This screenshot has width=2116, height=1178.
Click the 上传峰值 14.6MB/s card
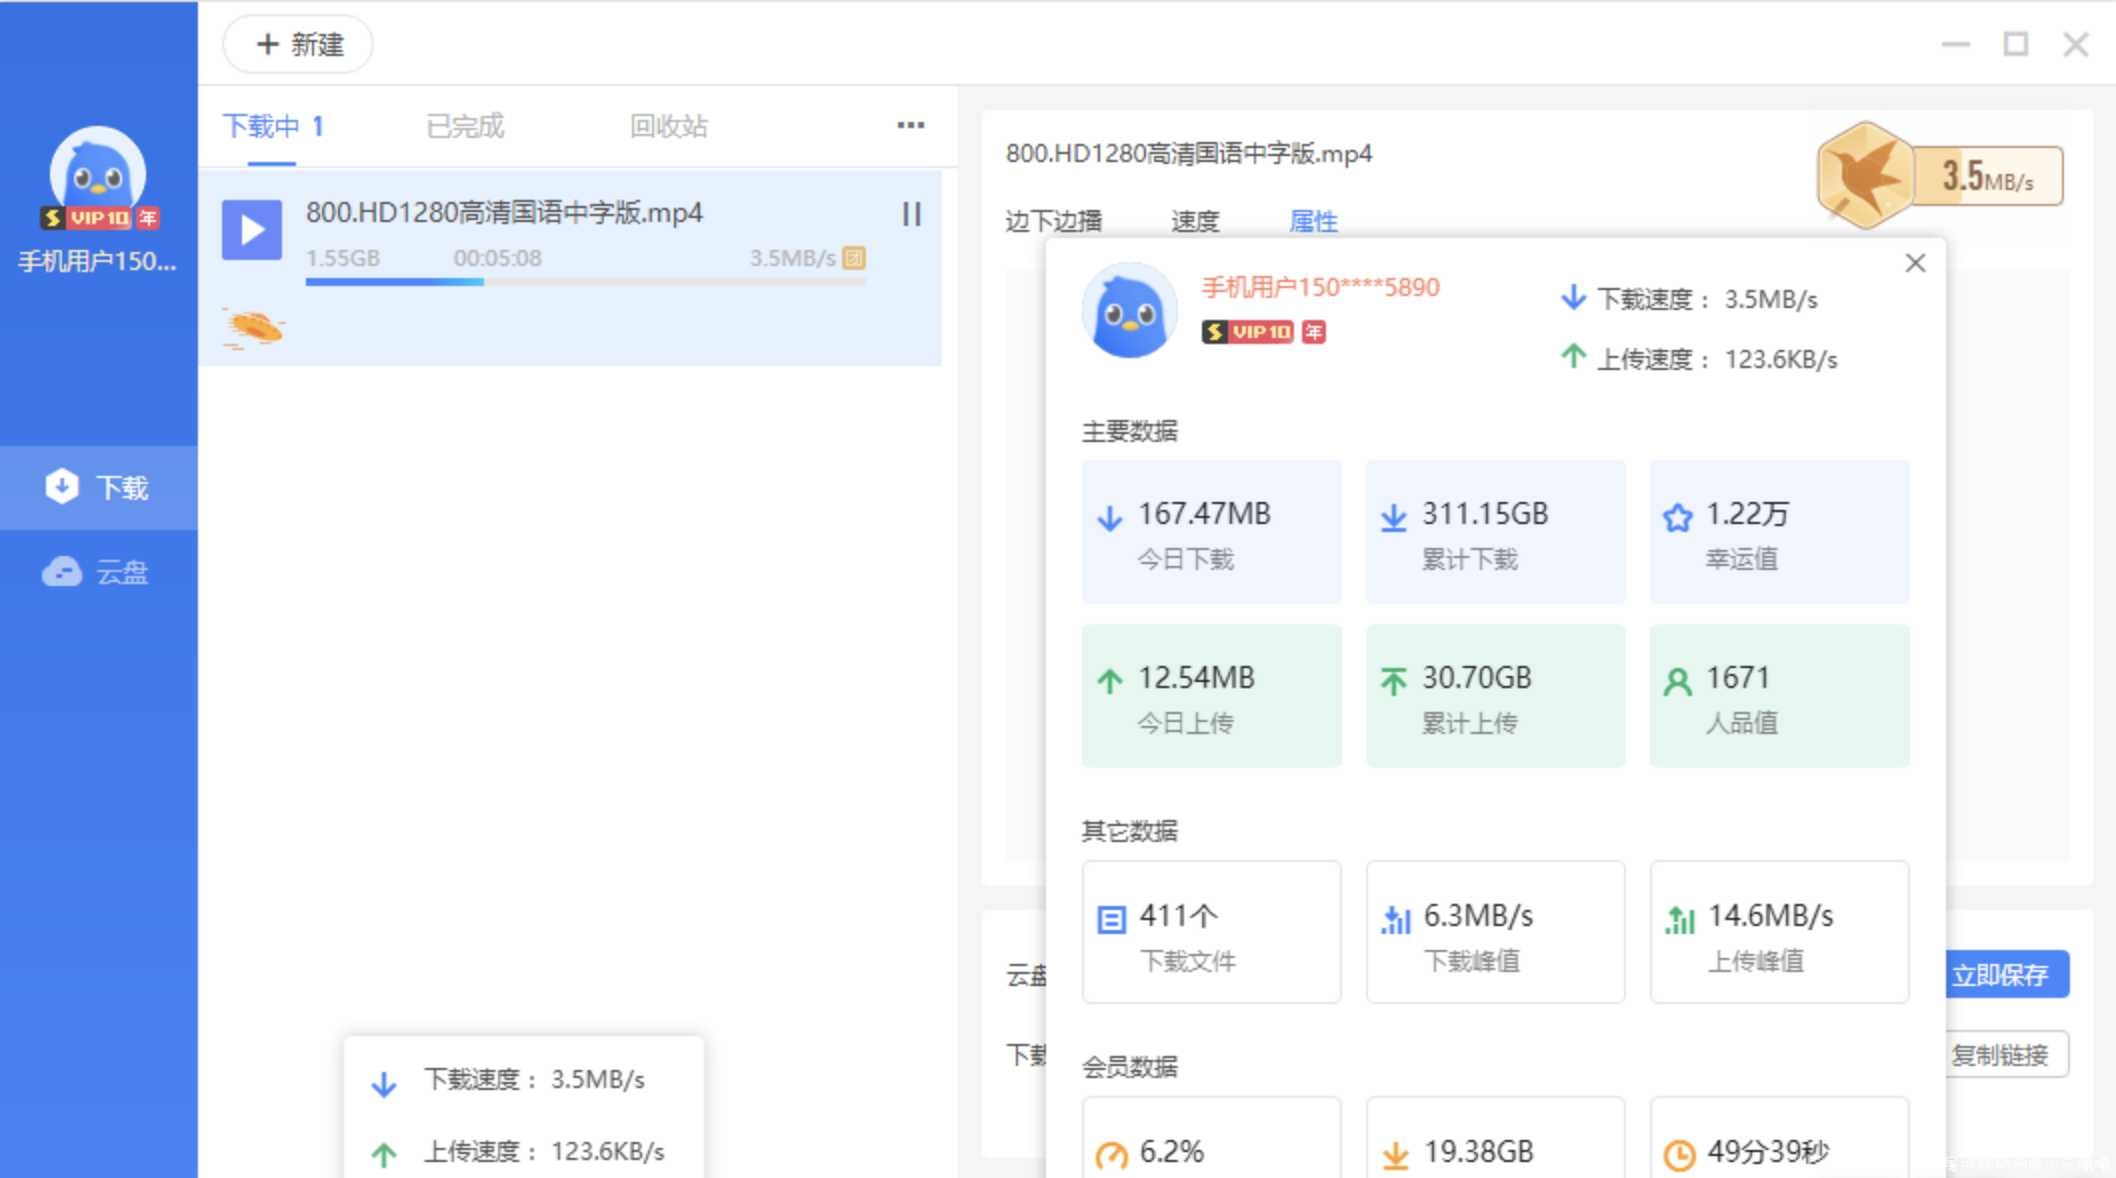click(x=1779, y=932)
